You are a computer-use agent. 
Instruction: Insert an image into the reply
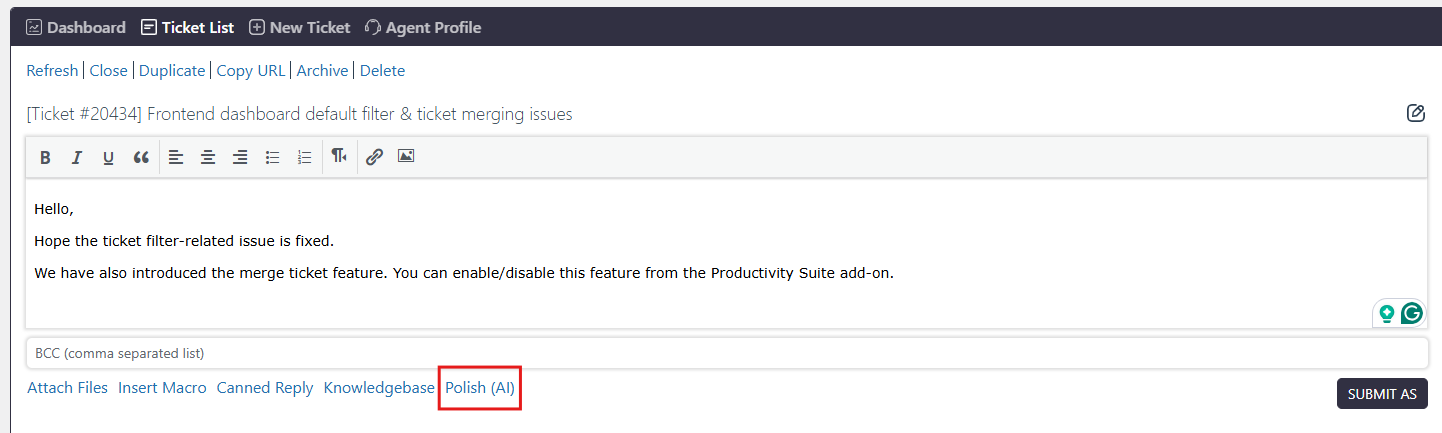tap(406, 156)
